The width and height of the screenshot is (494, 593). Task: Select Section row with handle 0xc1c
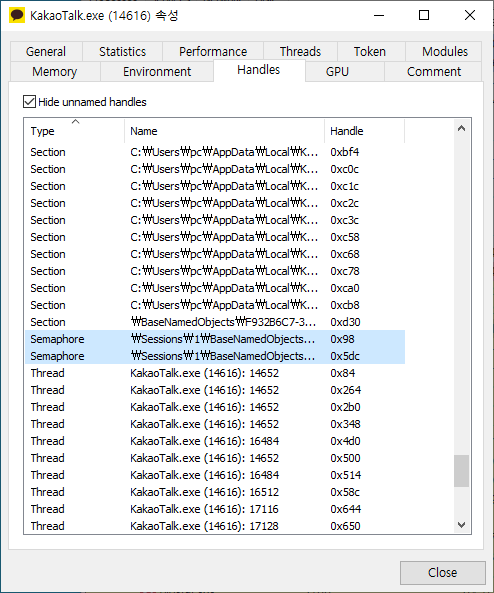pos(215,186)
